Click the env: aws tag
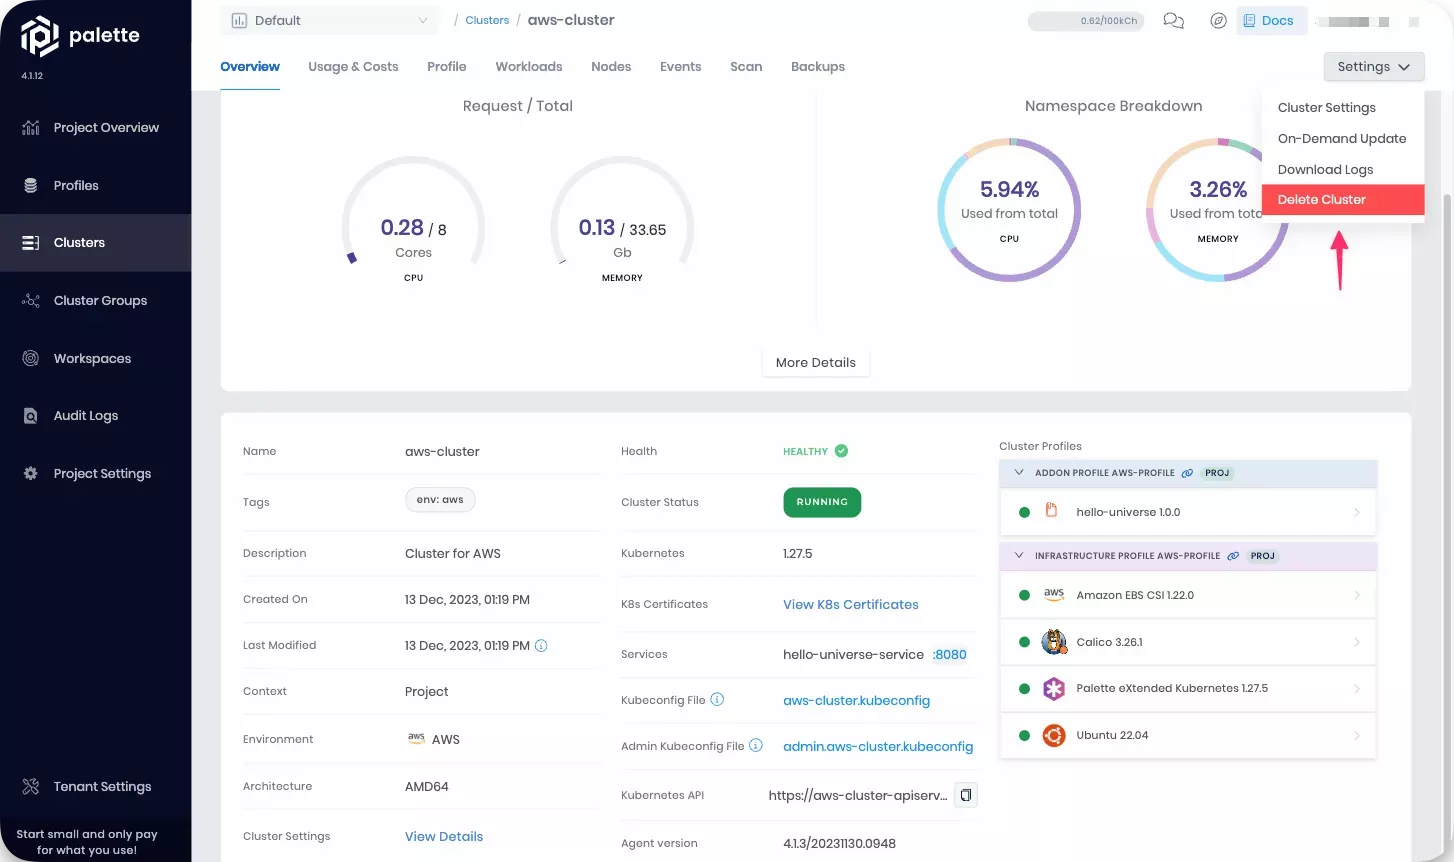The height and width of the screenshot is (862, 1454). pyautogui.click(x=440, y=500)
